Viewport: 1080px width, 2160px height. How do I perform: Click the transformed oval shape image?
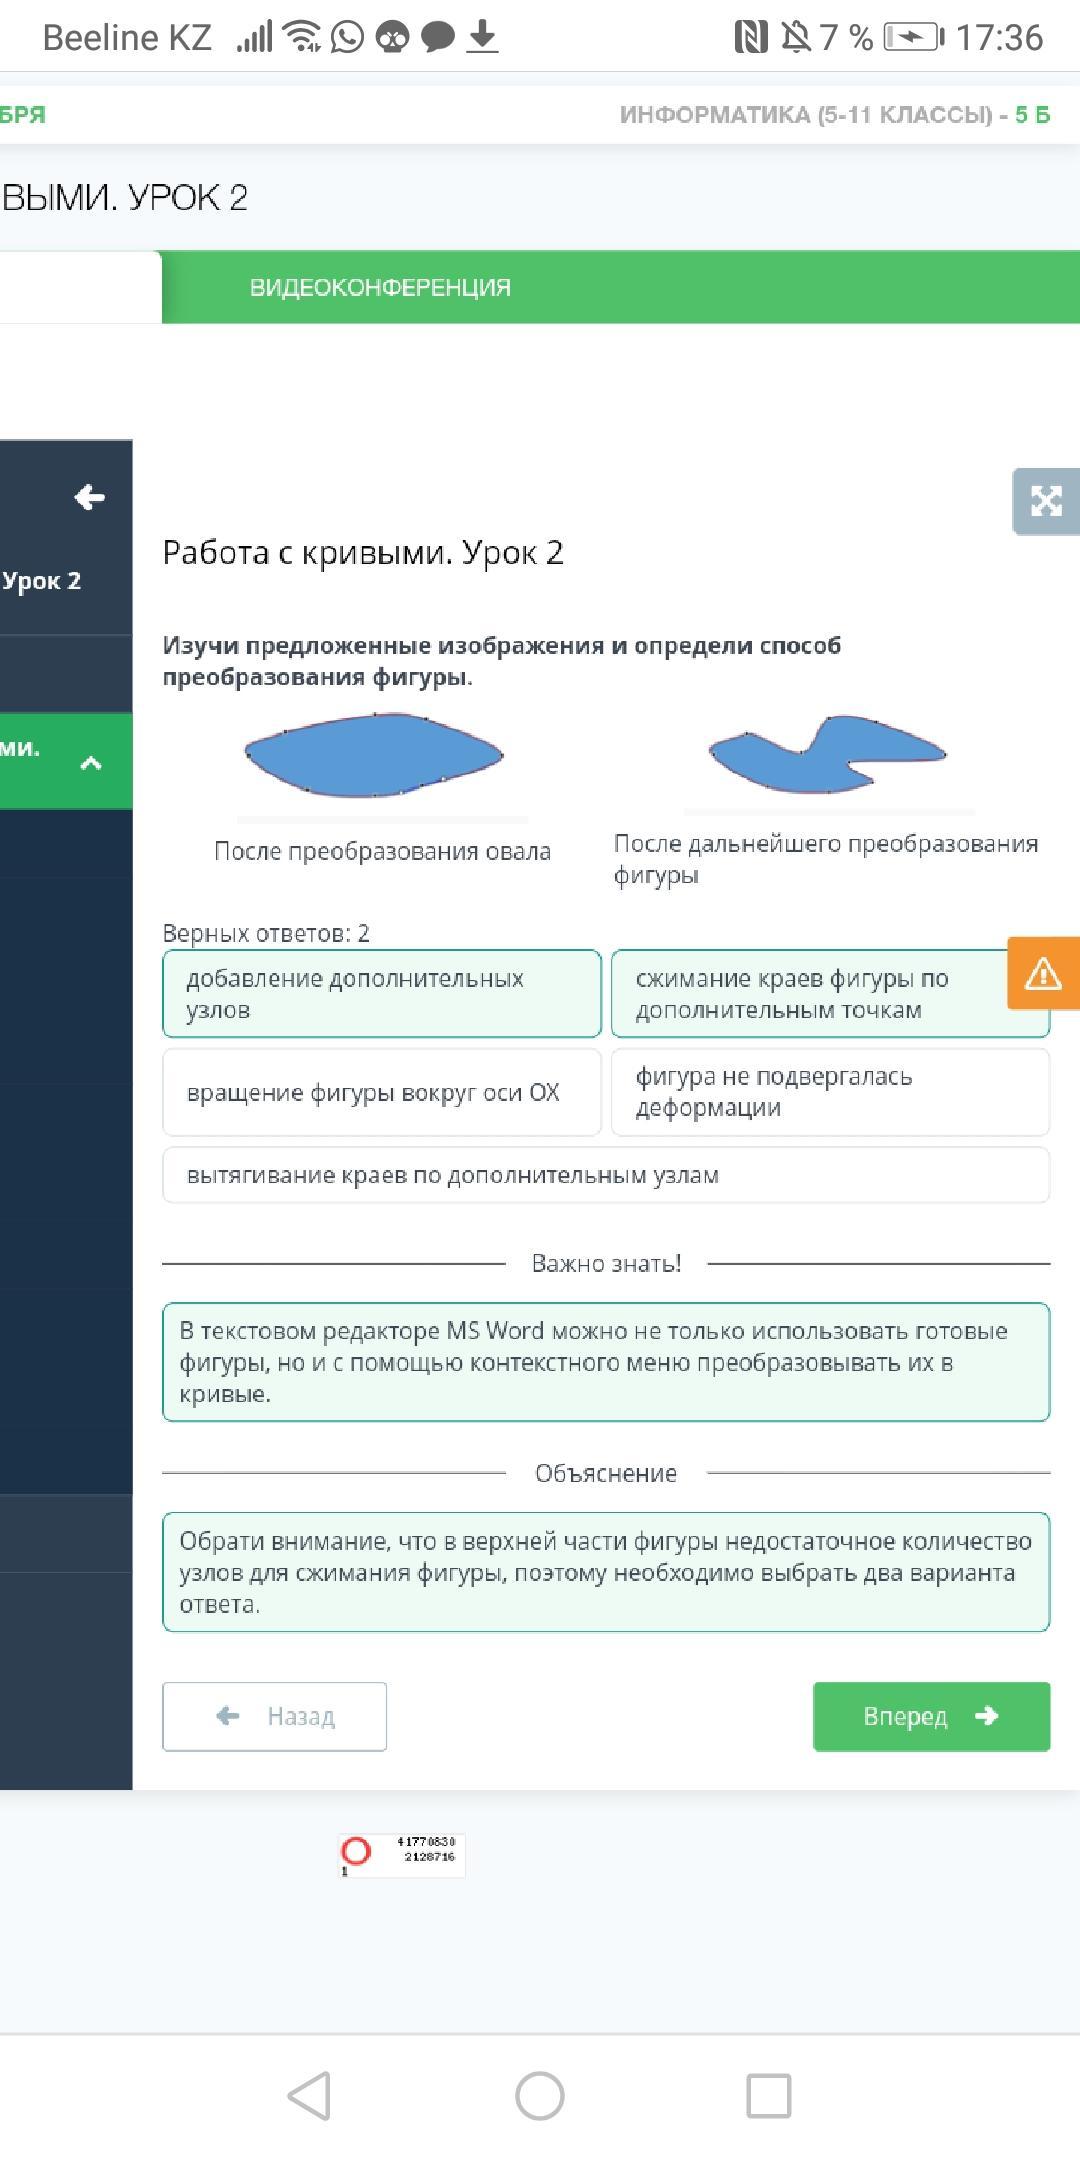[x=374, y=755]
